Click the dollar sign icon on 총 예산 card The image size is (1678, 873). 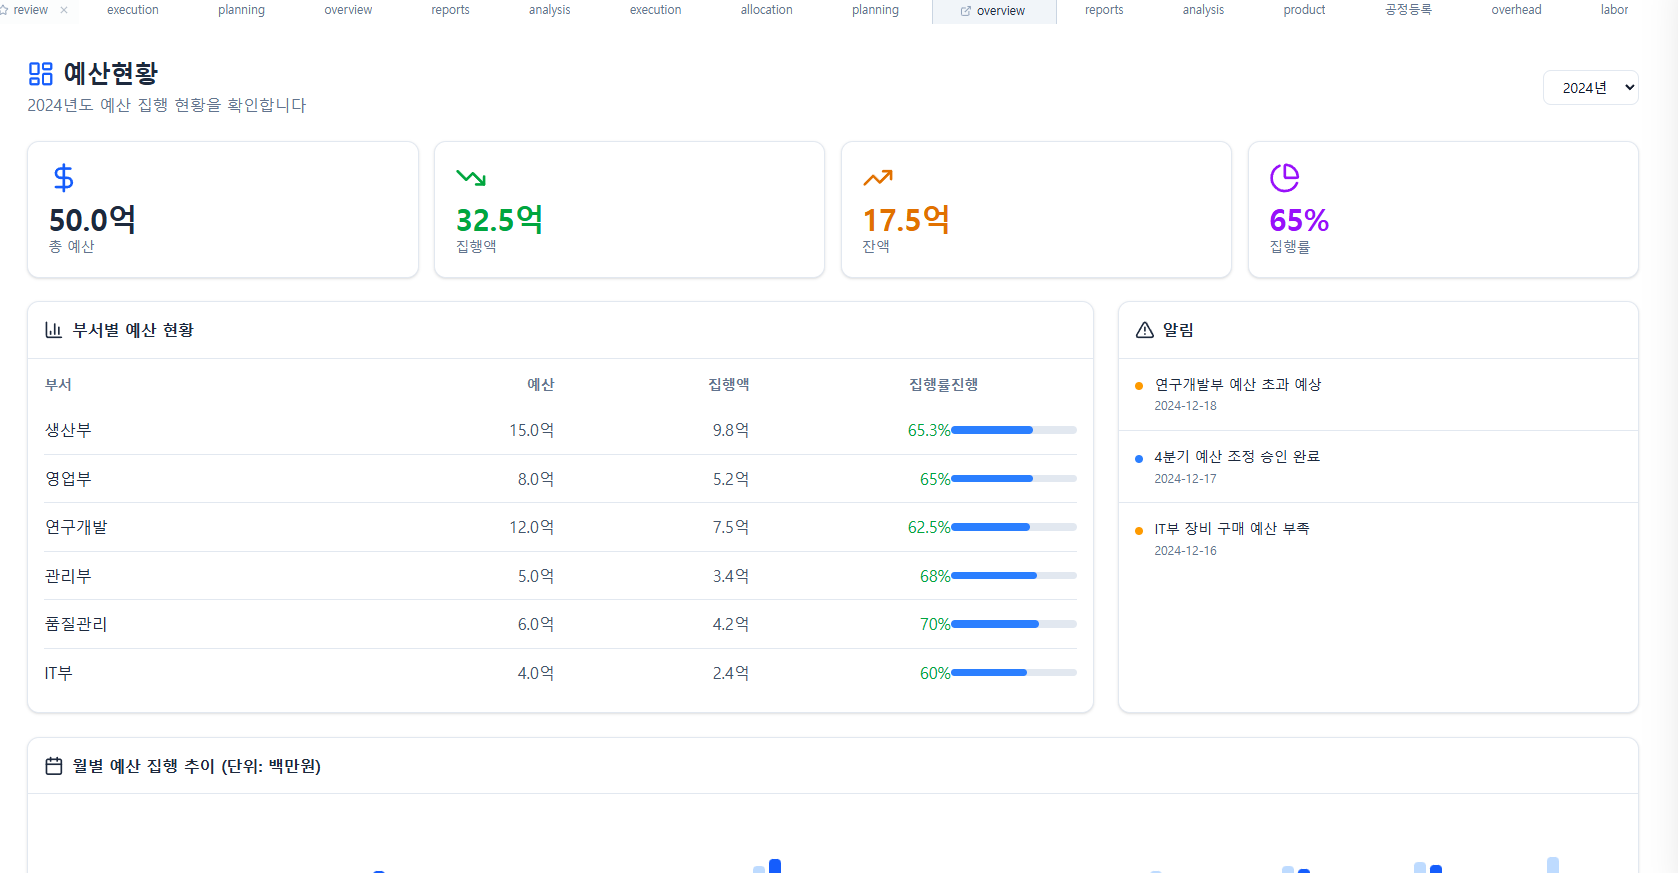[x=63, y=178]
